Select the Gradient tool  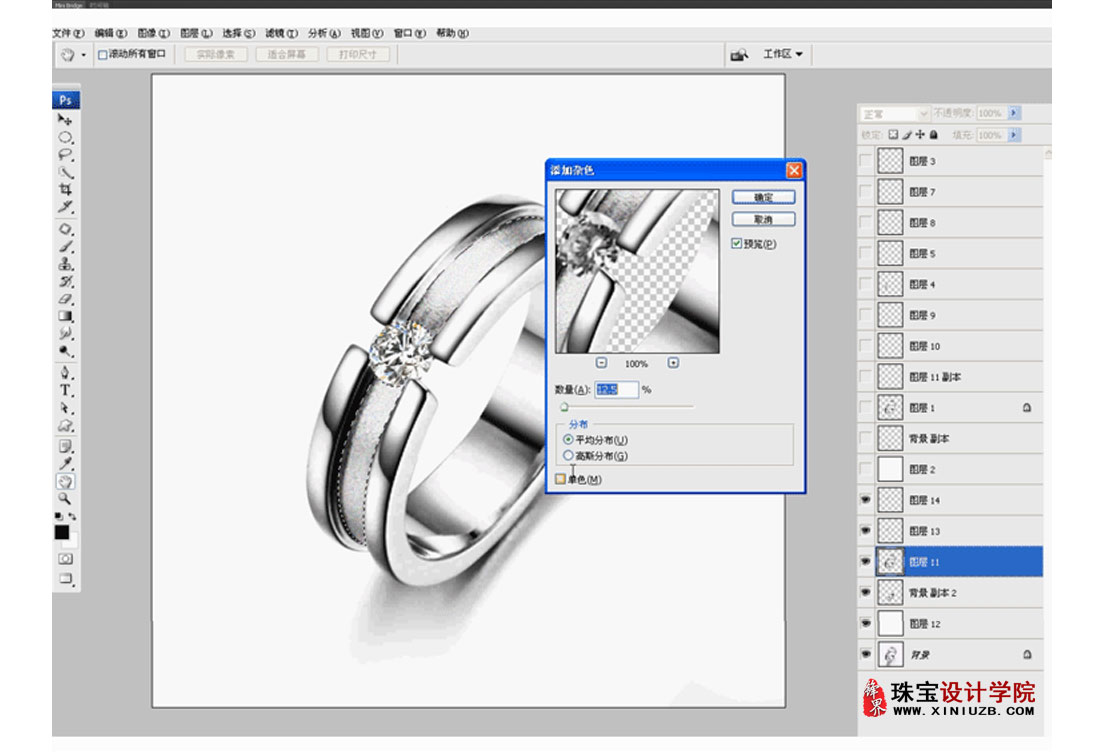pyautogui.click(x=65, y=316)
